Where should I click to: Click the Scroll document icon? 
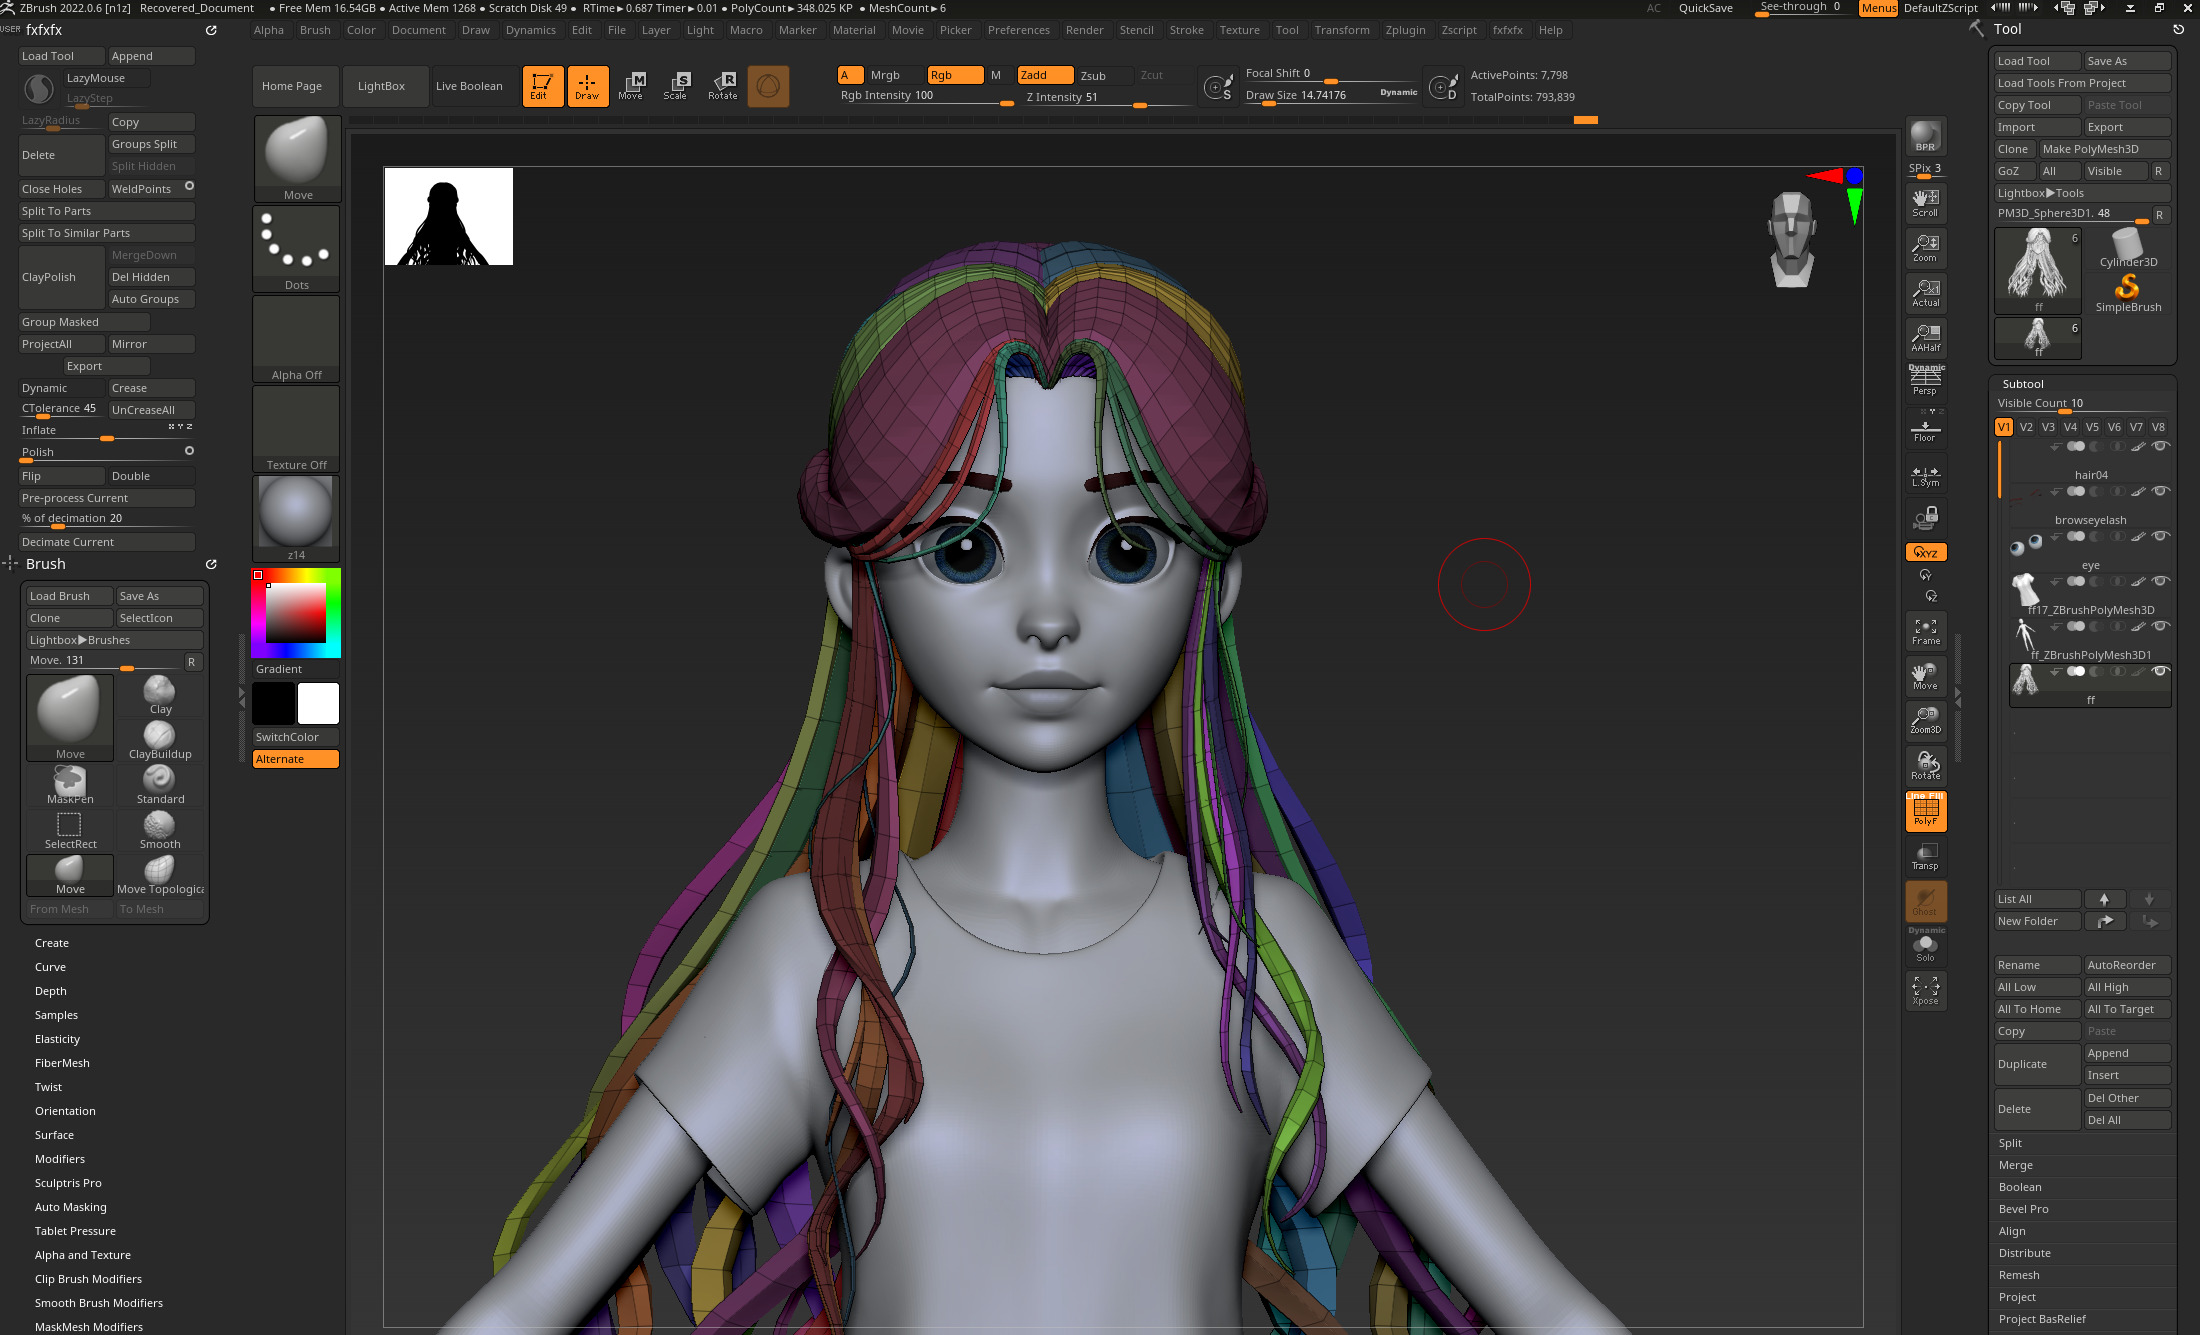coord(1925,202)
